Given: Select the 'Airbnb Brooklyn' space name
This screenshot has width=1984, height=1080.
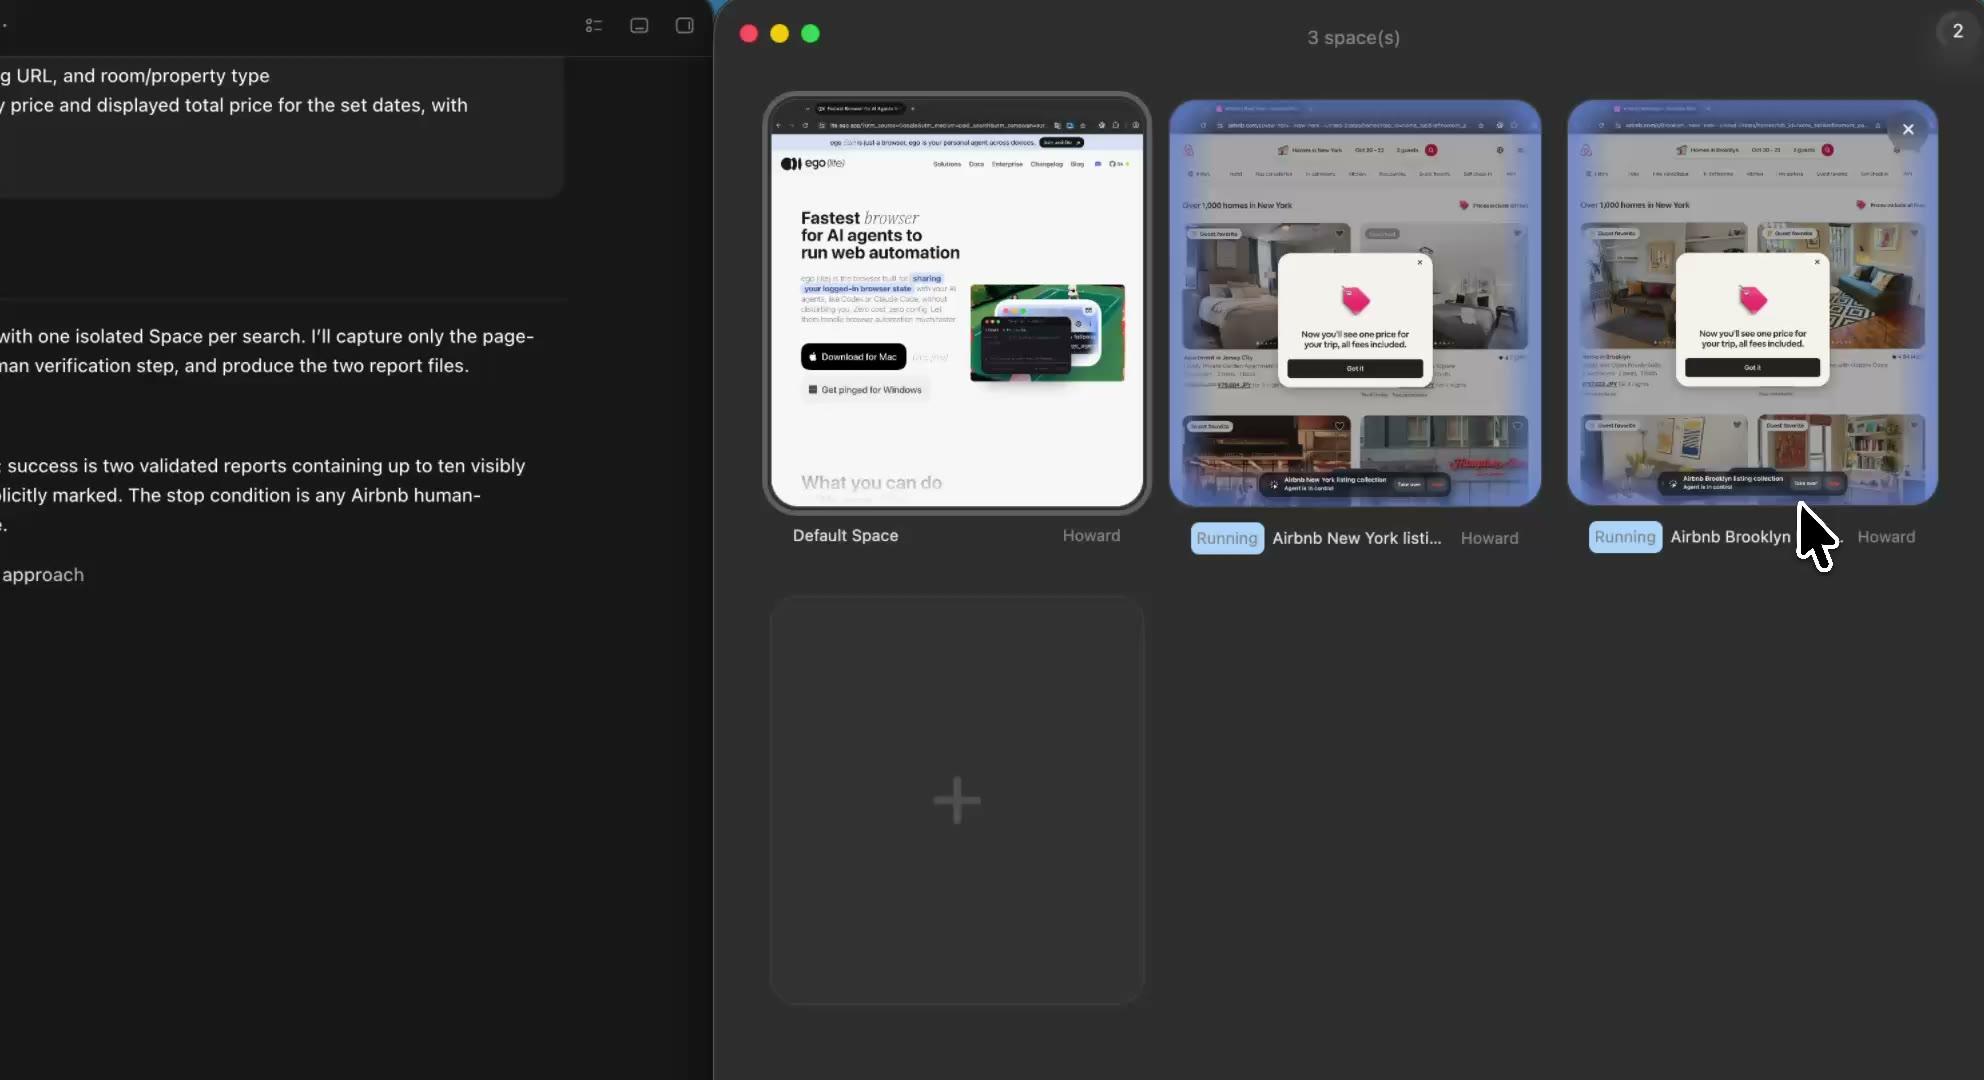Looking at the screenshot, I should click(x=1730, y=537).
